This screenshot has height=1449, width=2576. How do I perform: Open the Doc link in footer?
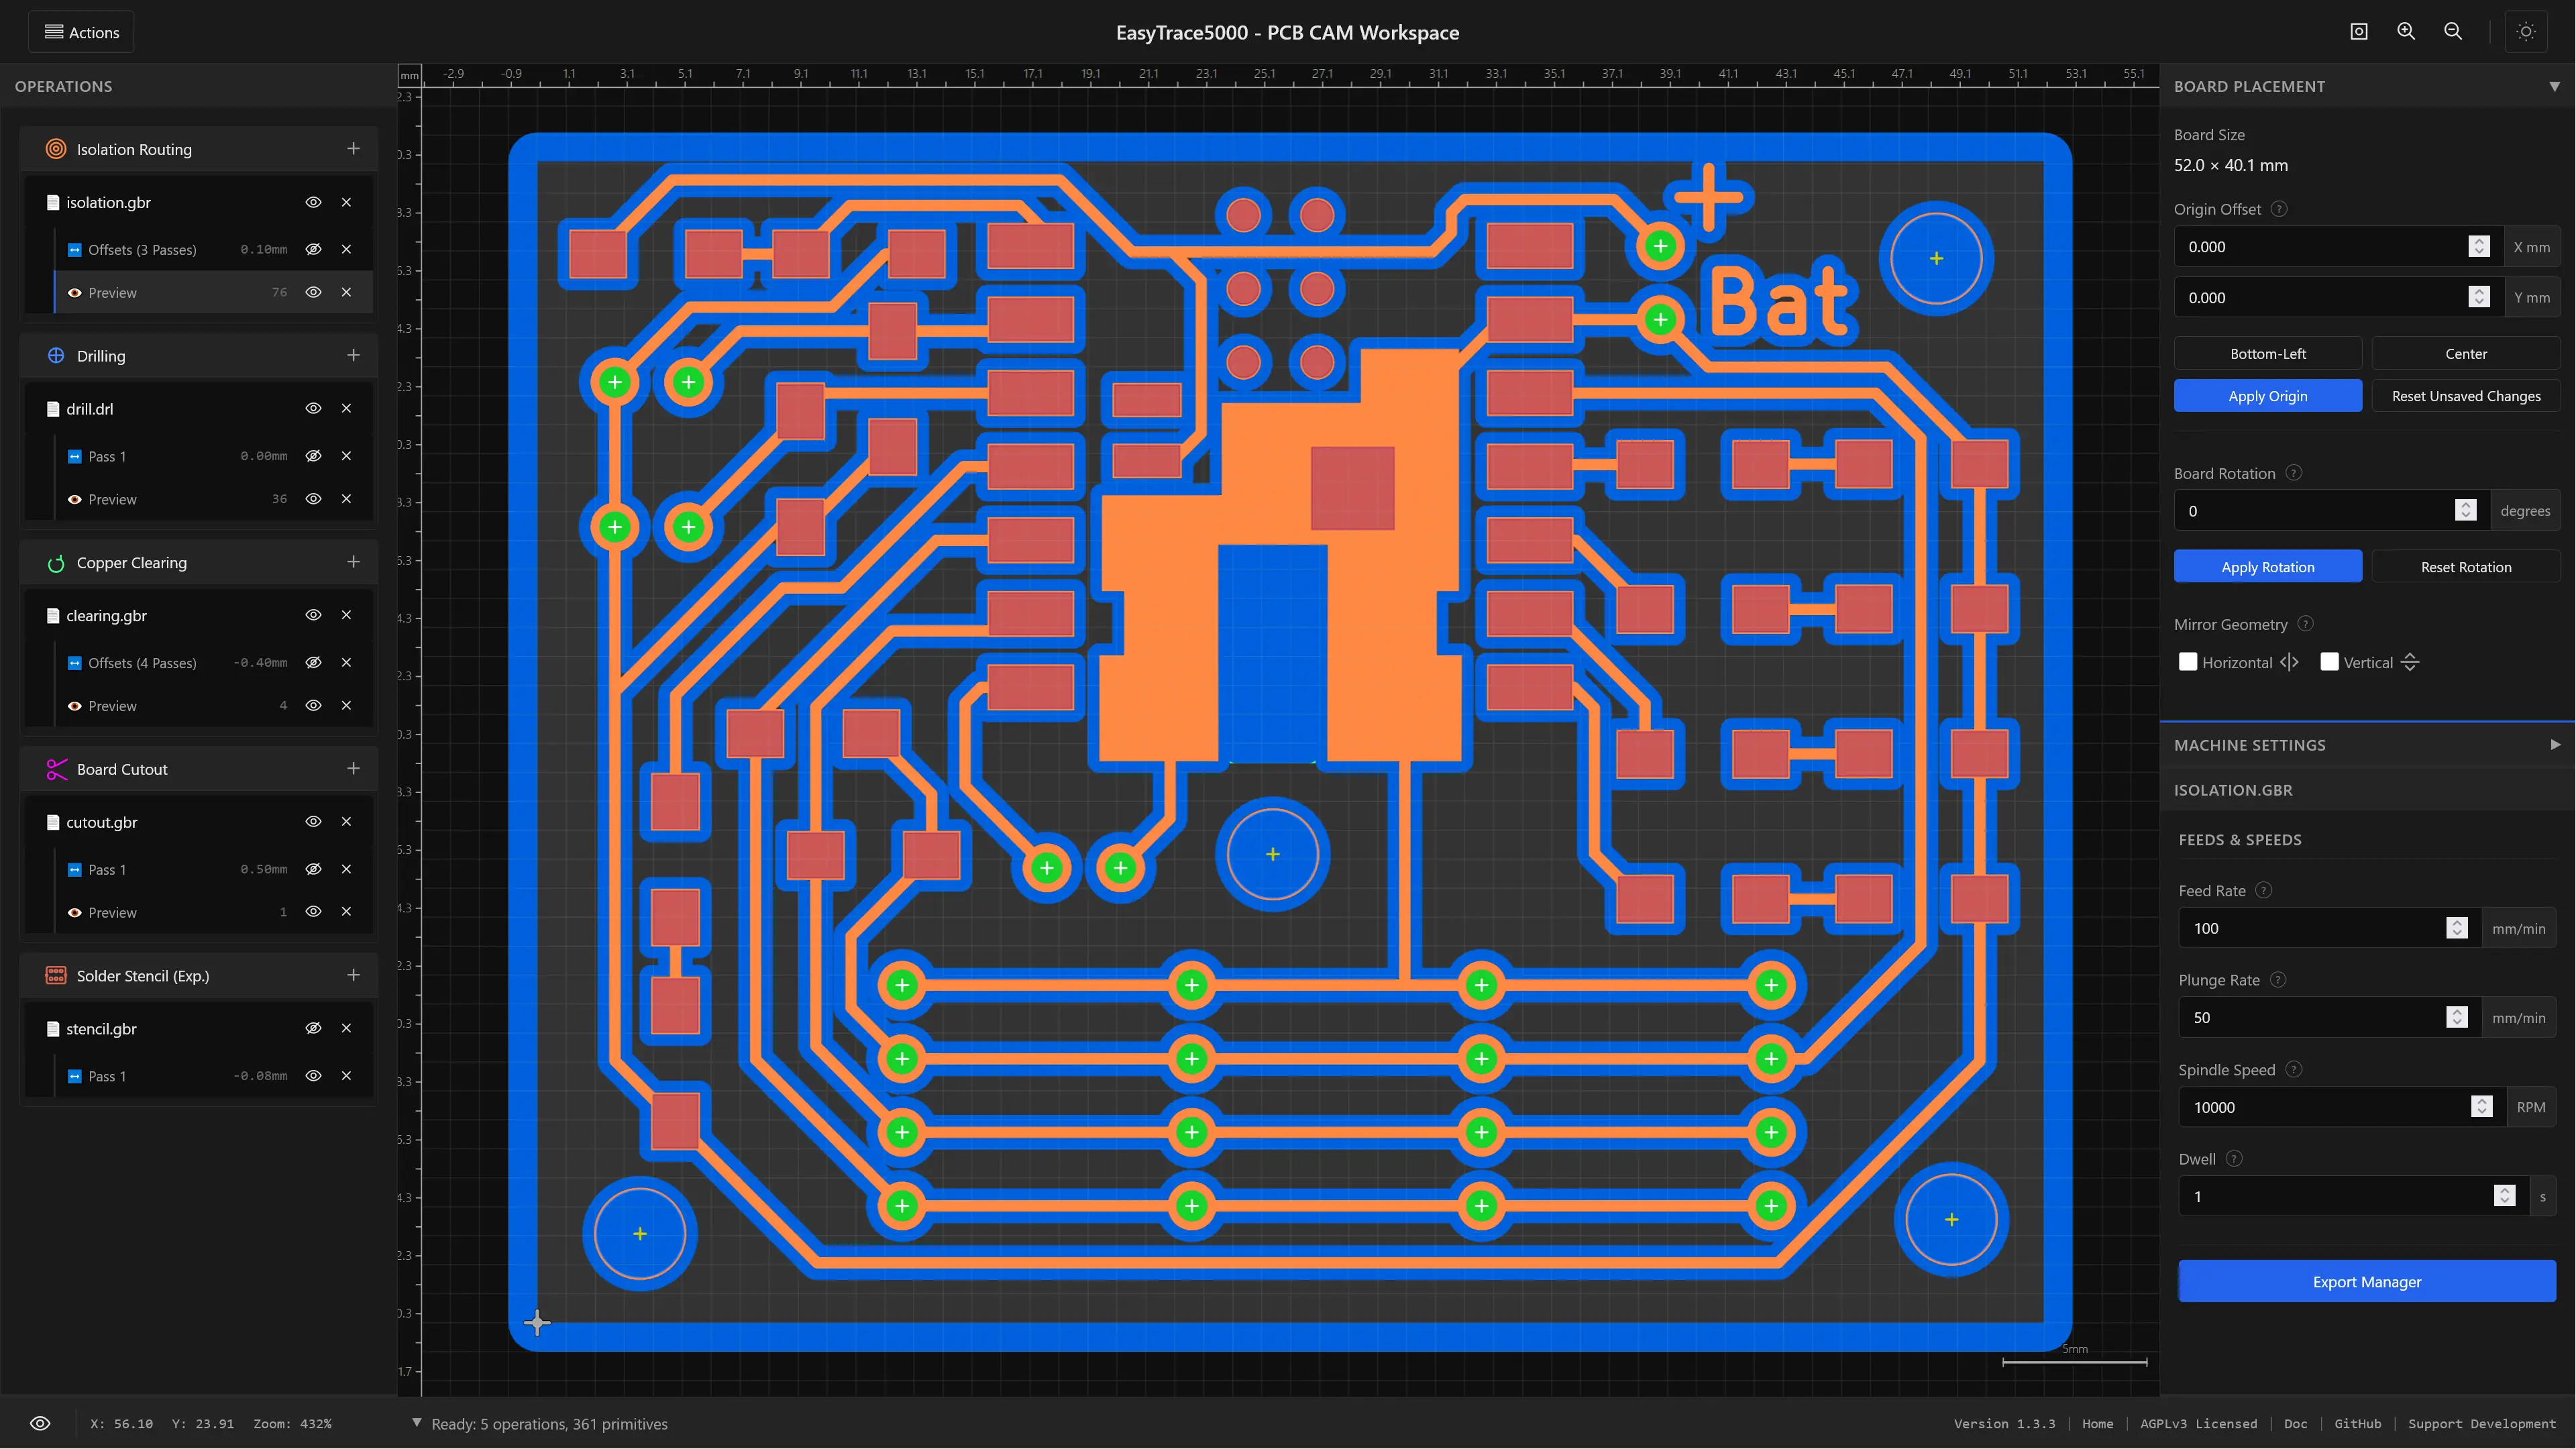click(x=2295, y=1423)
